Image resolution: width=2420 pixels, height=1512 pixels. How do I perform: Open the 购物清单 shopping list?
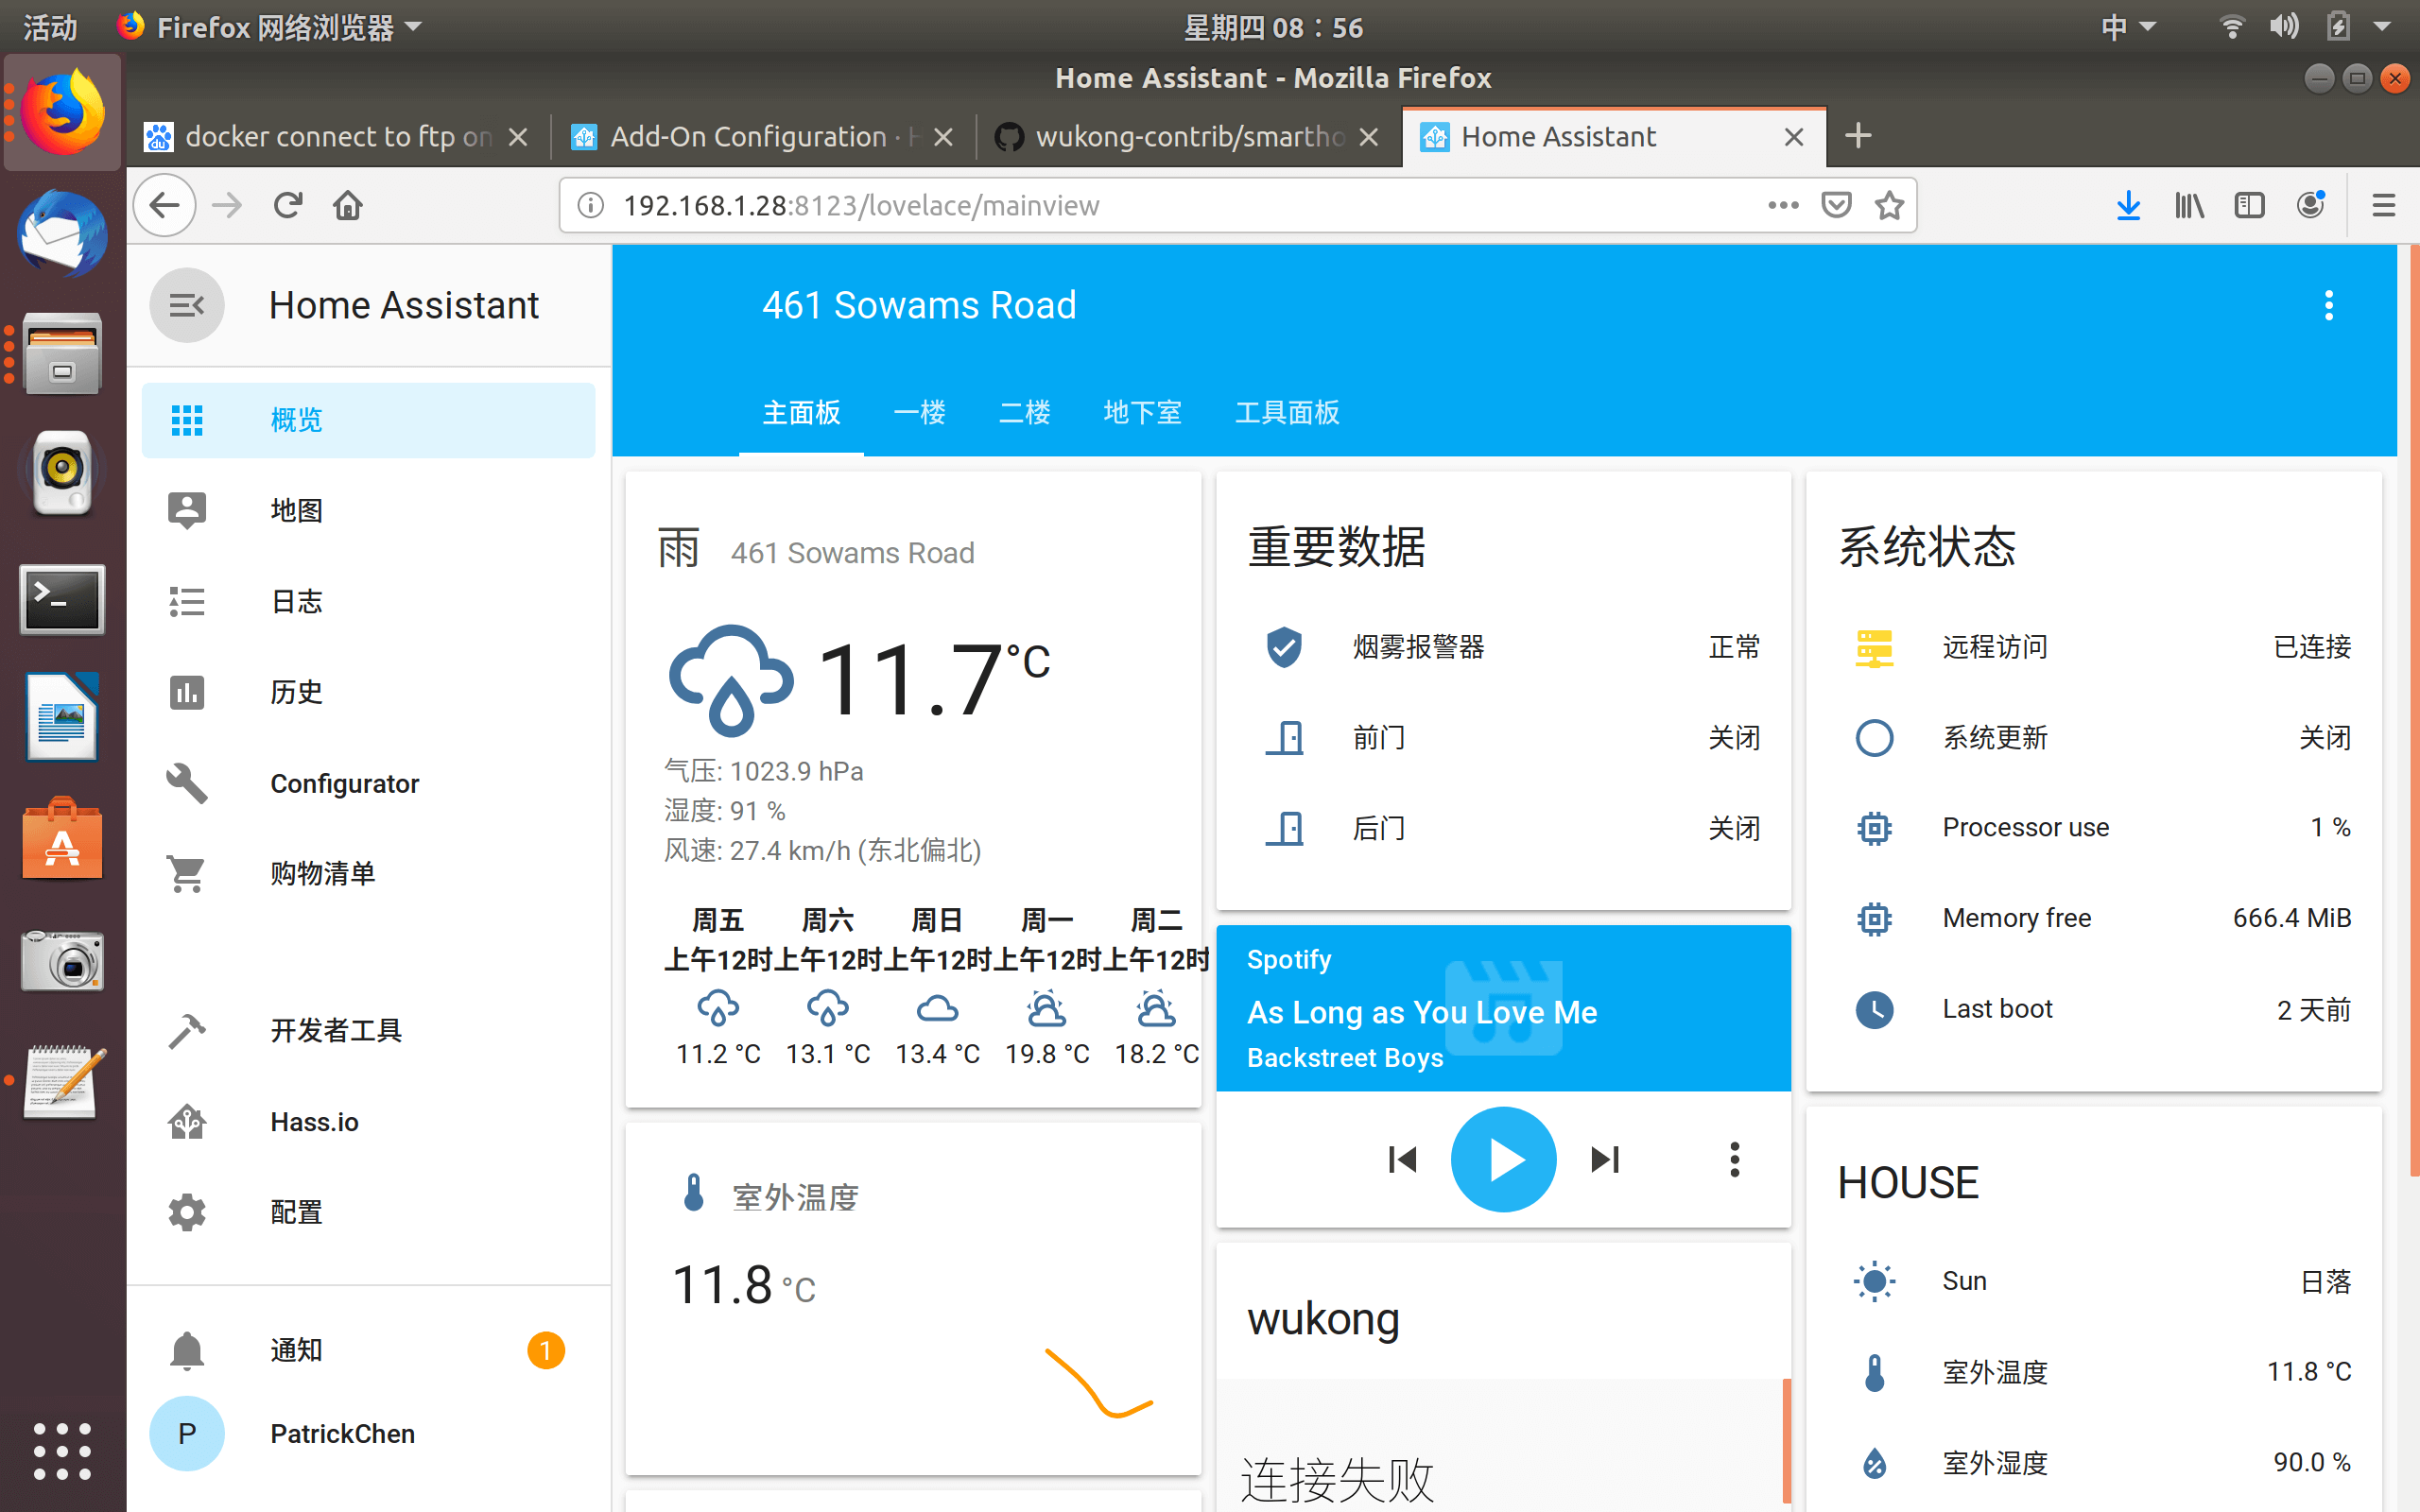pyautogui.click(x=322, y=873)
